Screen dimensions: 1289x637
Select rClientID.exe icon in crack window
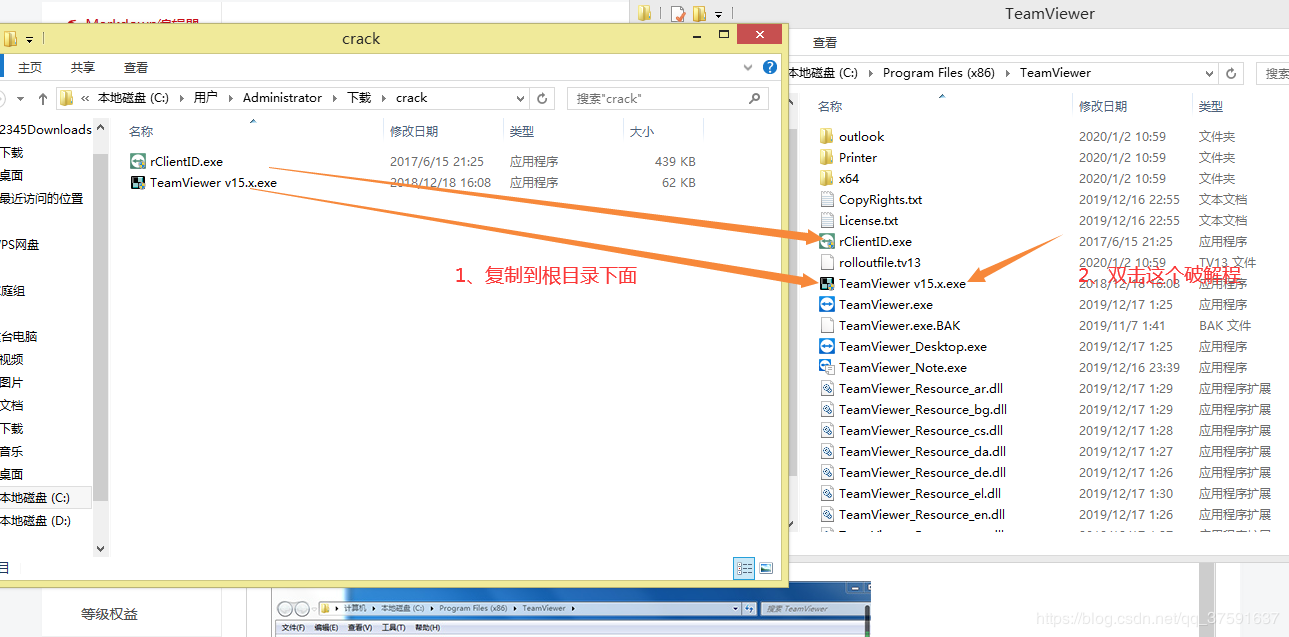tap(139, 161)
